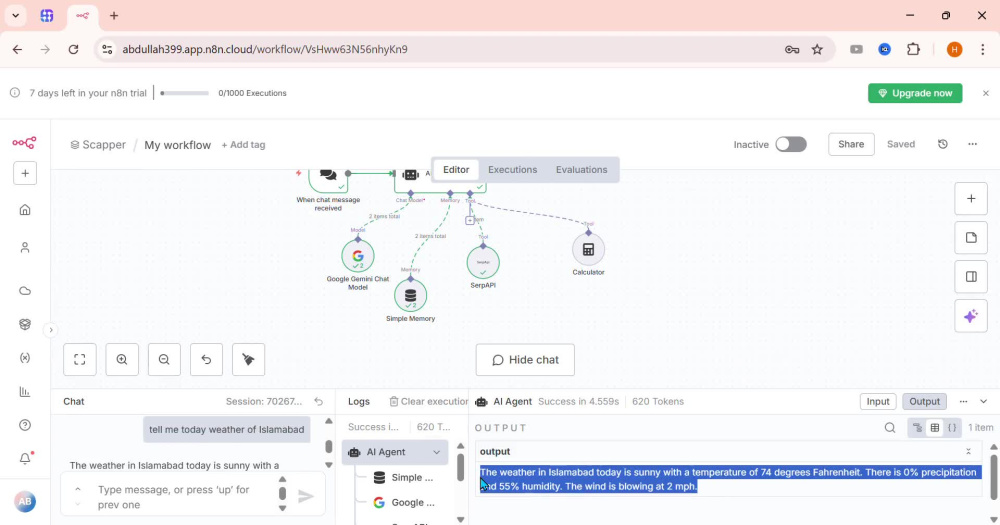Select the Simple Memory node
1000x525 pixels.
410,296
